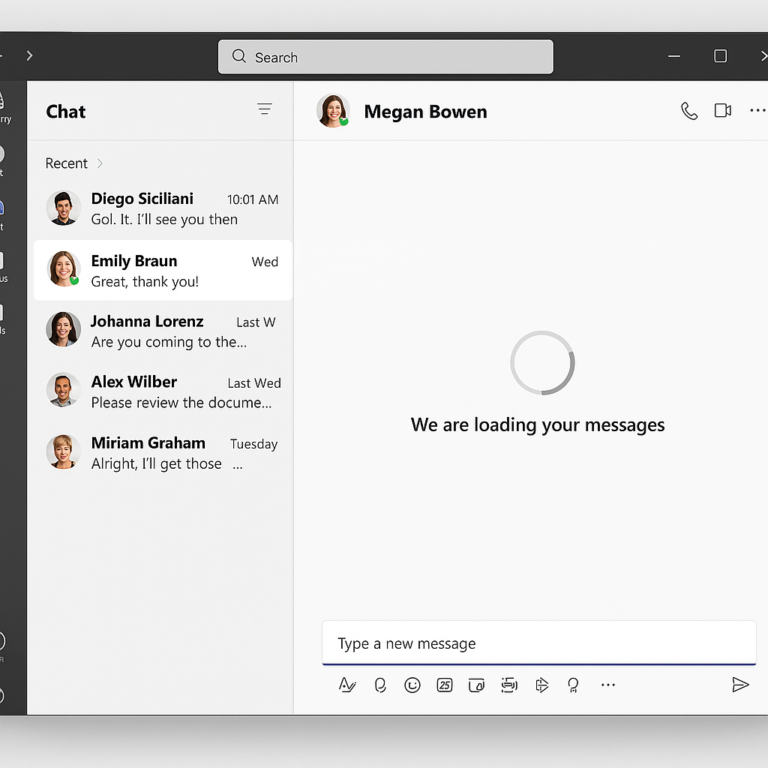Image resolution: width=768 pixels, height=768 pixels.
Task: Click the calendar icon in compose toolbar
Action: pyautogui.click(x=445, y=685)
